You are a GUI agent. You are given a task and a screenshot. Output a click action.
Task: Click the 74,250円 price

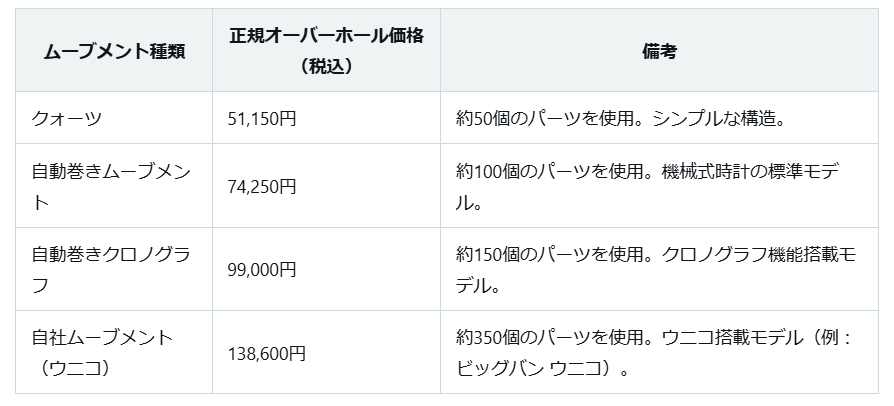pyautogui.click(x=262, y=186)
